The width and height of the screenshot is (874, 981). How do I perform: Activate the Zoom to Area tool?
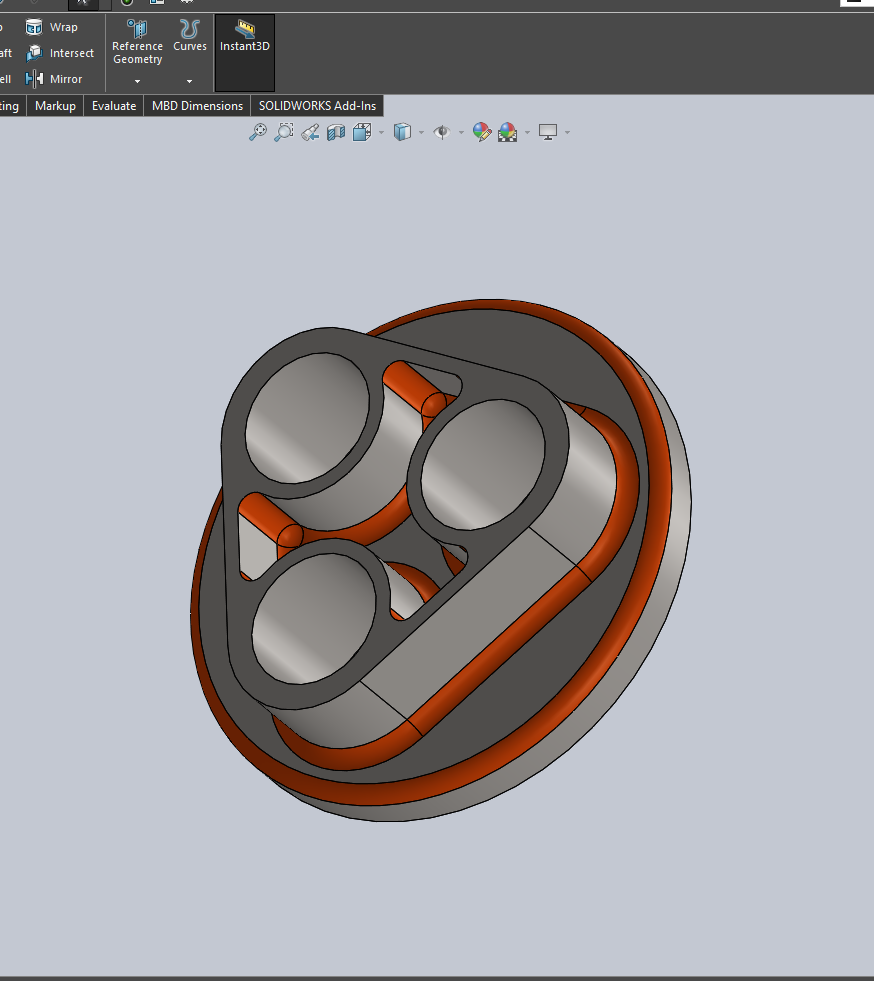(284, 131)
